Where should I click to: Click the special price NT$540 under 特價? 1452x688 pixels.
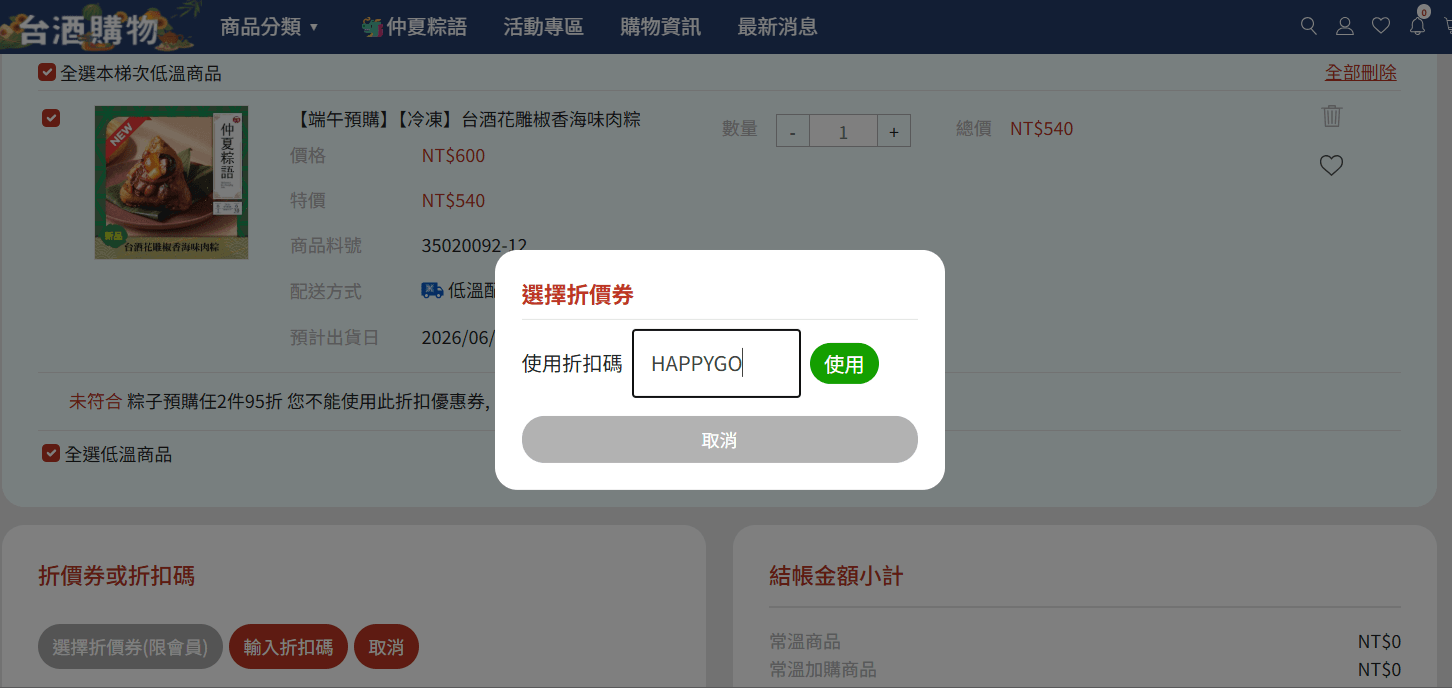453,201
